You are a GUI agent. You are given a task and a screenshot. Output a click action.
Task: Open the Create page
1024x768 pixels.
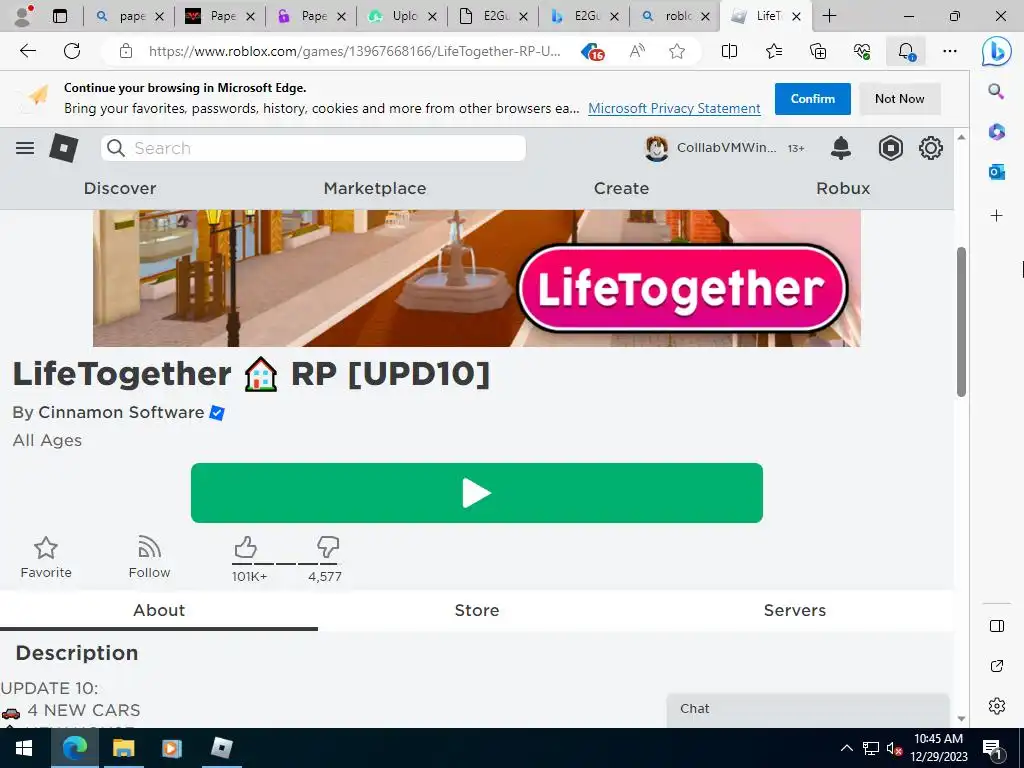[621, 188]
